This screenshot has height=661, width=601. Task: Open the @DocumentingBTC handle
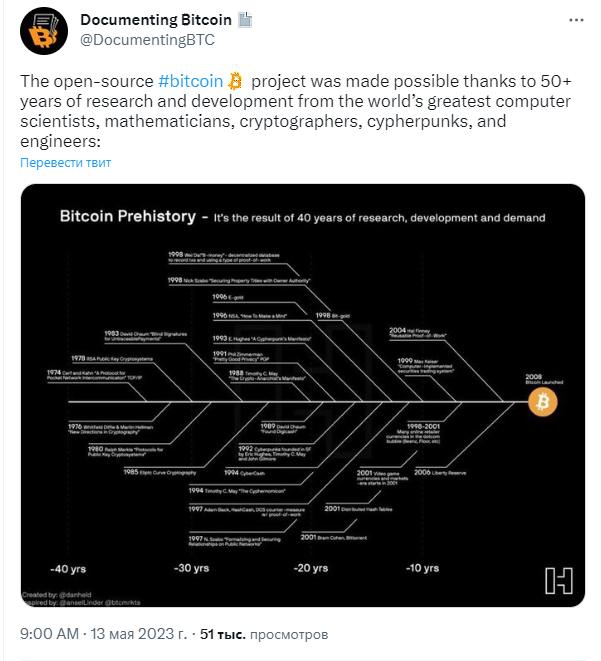pos(148,40)
